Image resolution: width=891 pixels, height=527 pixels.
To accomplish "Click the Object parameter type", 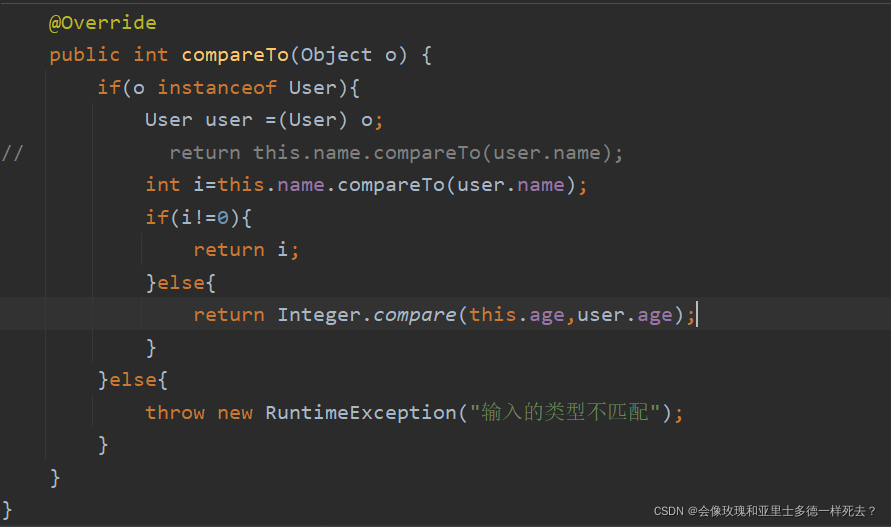I will [x=336, y=55].
